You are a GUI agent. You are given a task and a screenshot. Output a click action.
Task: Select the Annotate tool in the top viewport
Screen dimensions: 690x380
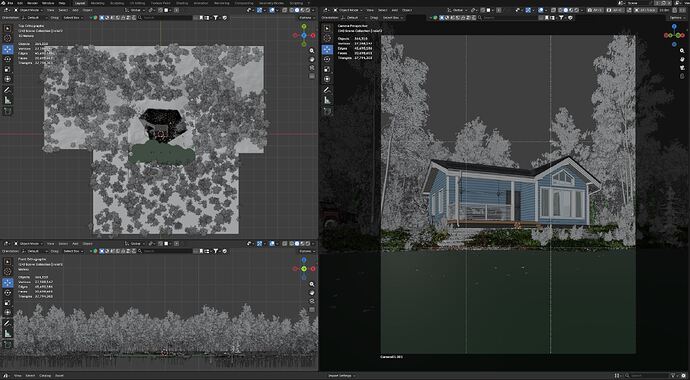pyautogui.click(x=7, y=90)
